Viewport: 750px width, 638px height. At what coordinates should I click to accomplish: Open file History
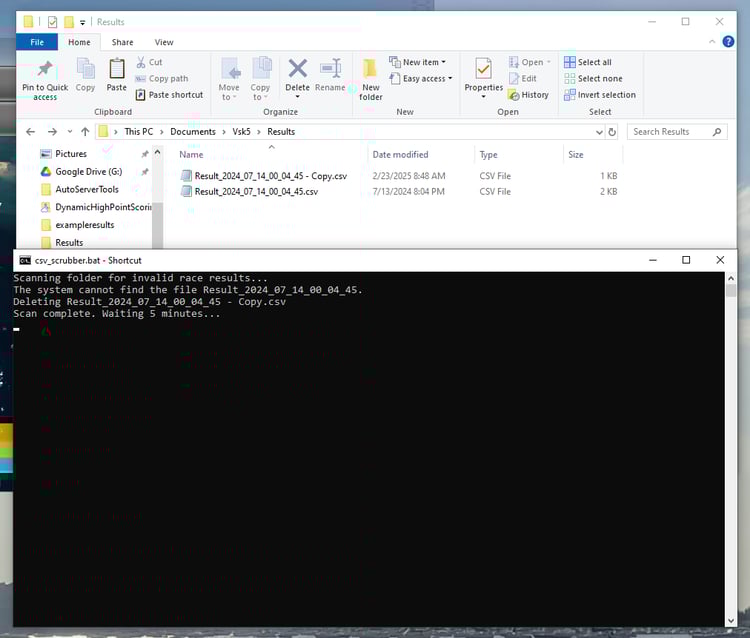(529, 95)
